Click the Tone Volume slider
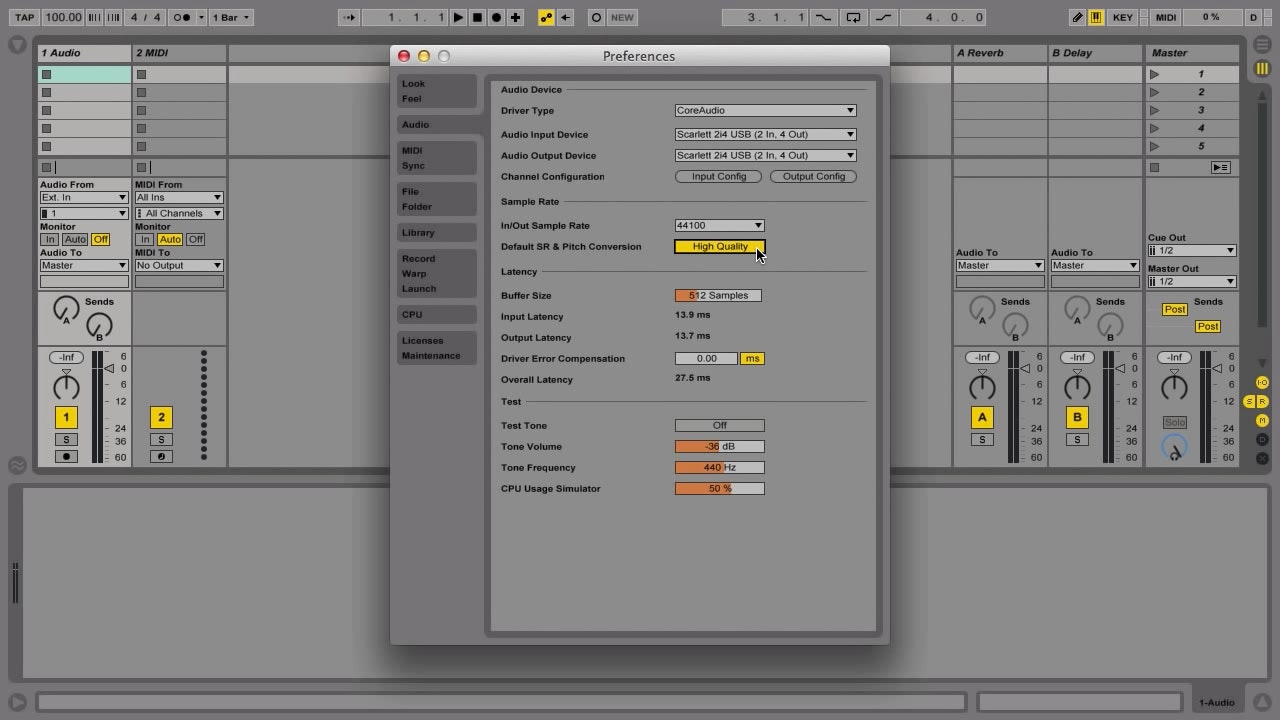 point(719,446)
